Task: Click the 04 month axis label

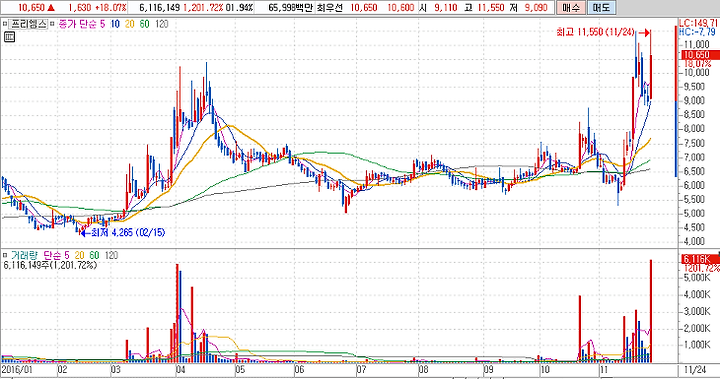Action: click(x=180, y=370)
